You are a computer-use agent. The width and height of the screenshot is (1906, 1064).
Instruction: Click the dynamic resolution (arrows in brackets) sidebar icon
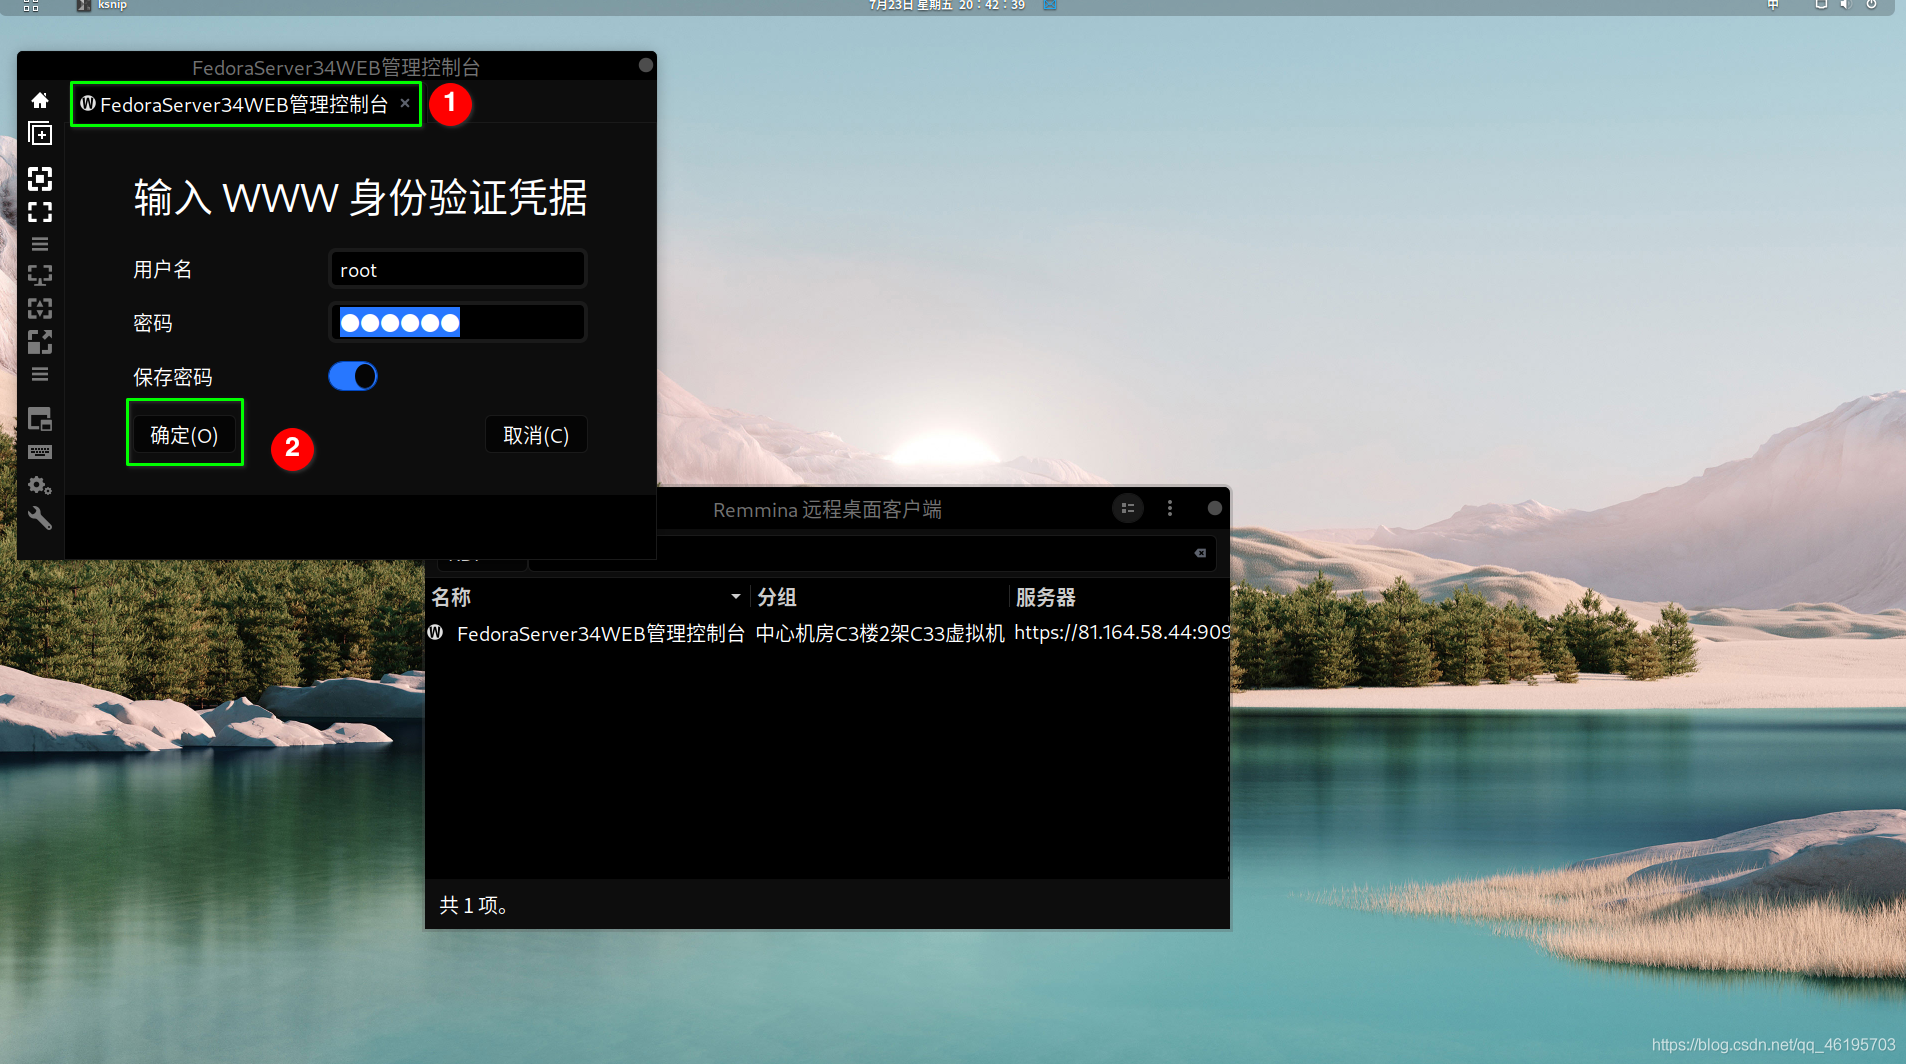40,308
